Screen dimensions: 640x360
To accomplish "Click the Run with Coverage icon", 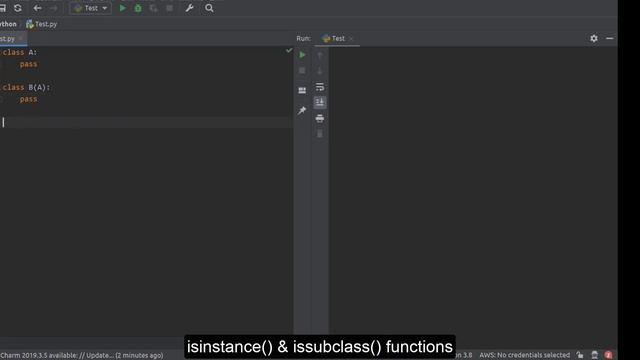I will 153,8.
